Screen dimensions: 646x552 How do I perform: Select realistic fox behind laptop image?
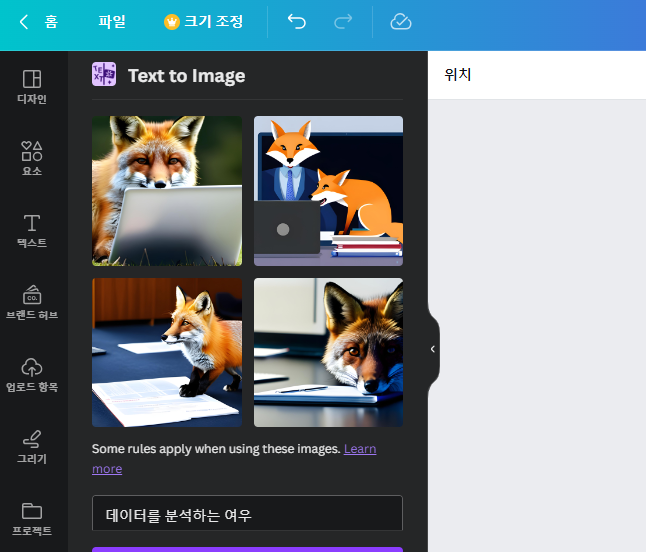click(167, 191)
